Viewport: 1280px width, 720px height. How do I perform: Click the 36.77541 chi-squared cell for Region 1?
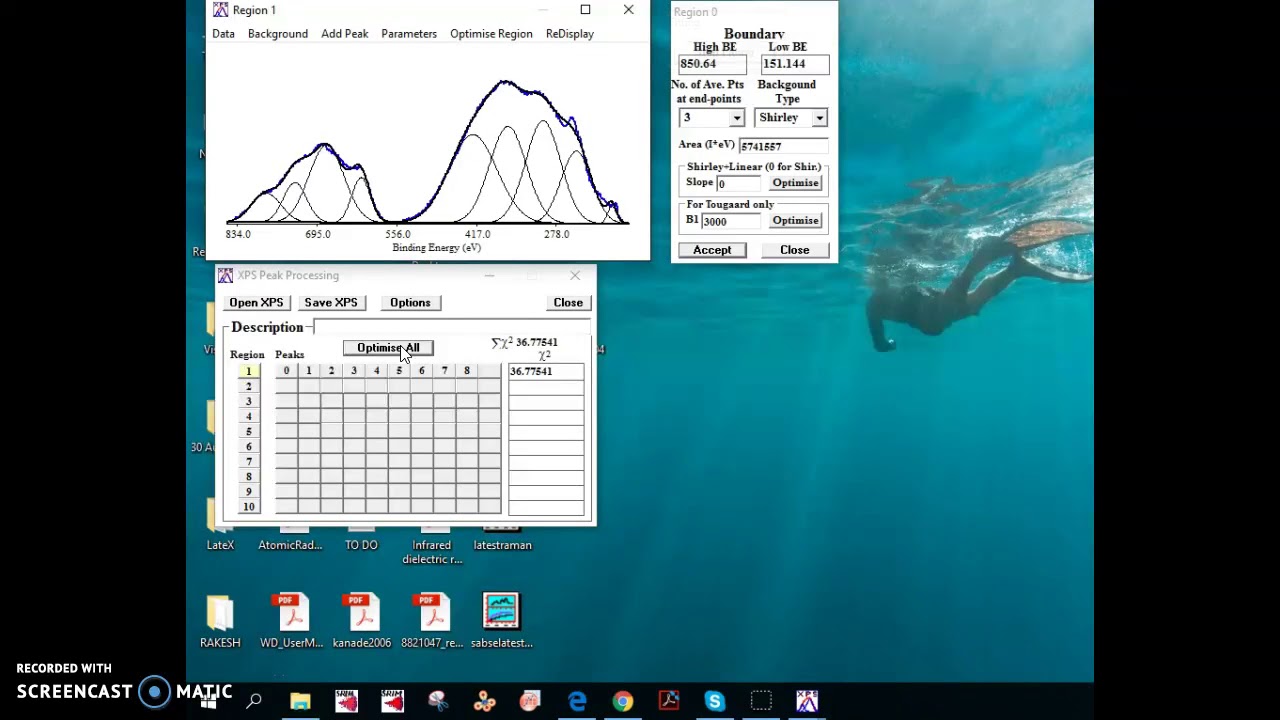546,371
